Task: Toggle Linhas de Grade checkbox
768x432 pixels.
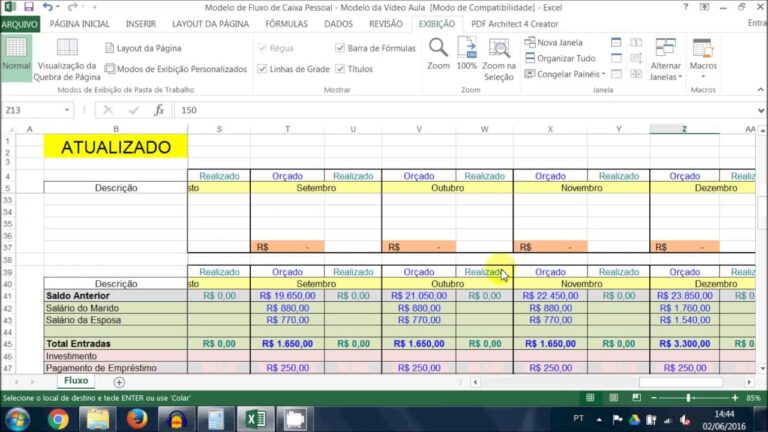Action: (x=262, y=69)
